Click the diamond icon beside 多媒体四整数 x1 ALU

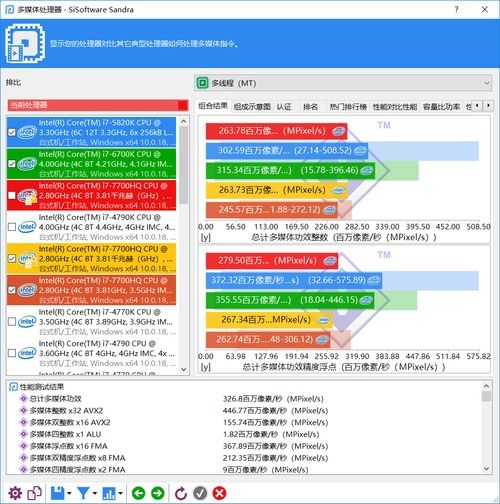point(23,434)
